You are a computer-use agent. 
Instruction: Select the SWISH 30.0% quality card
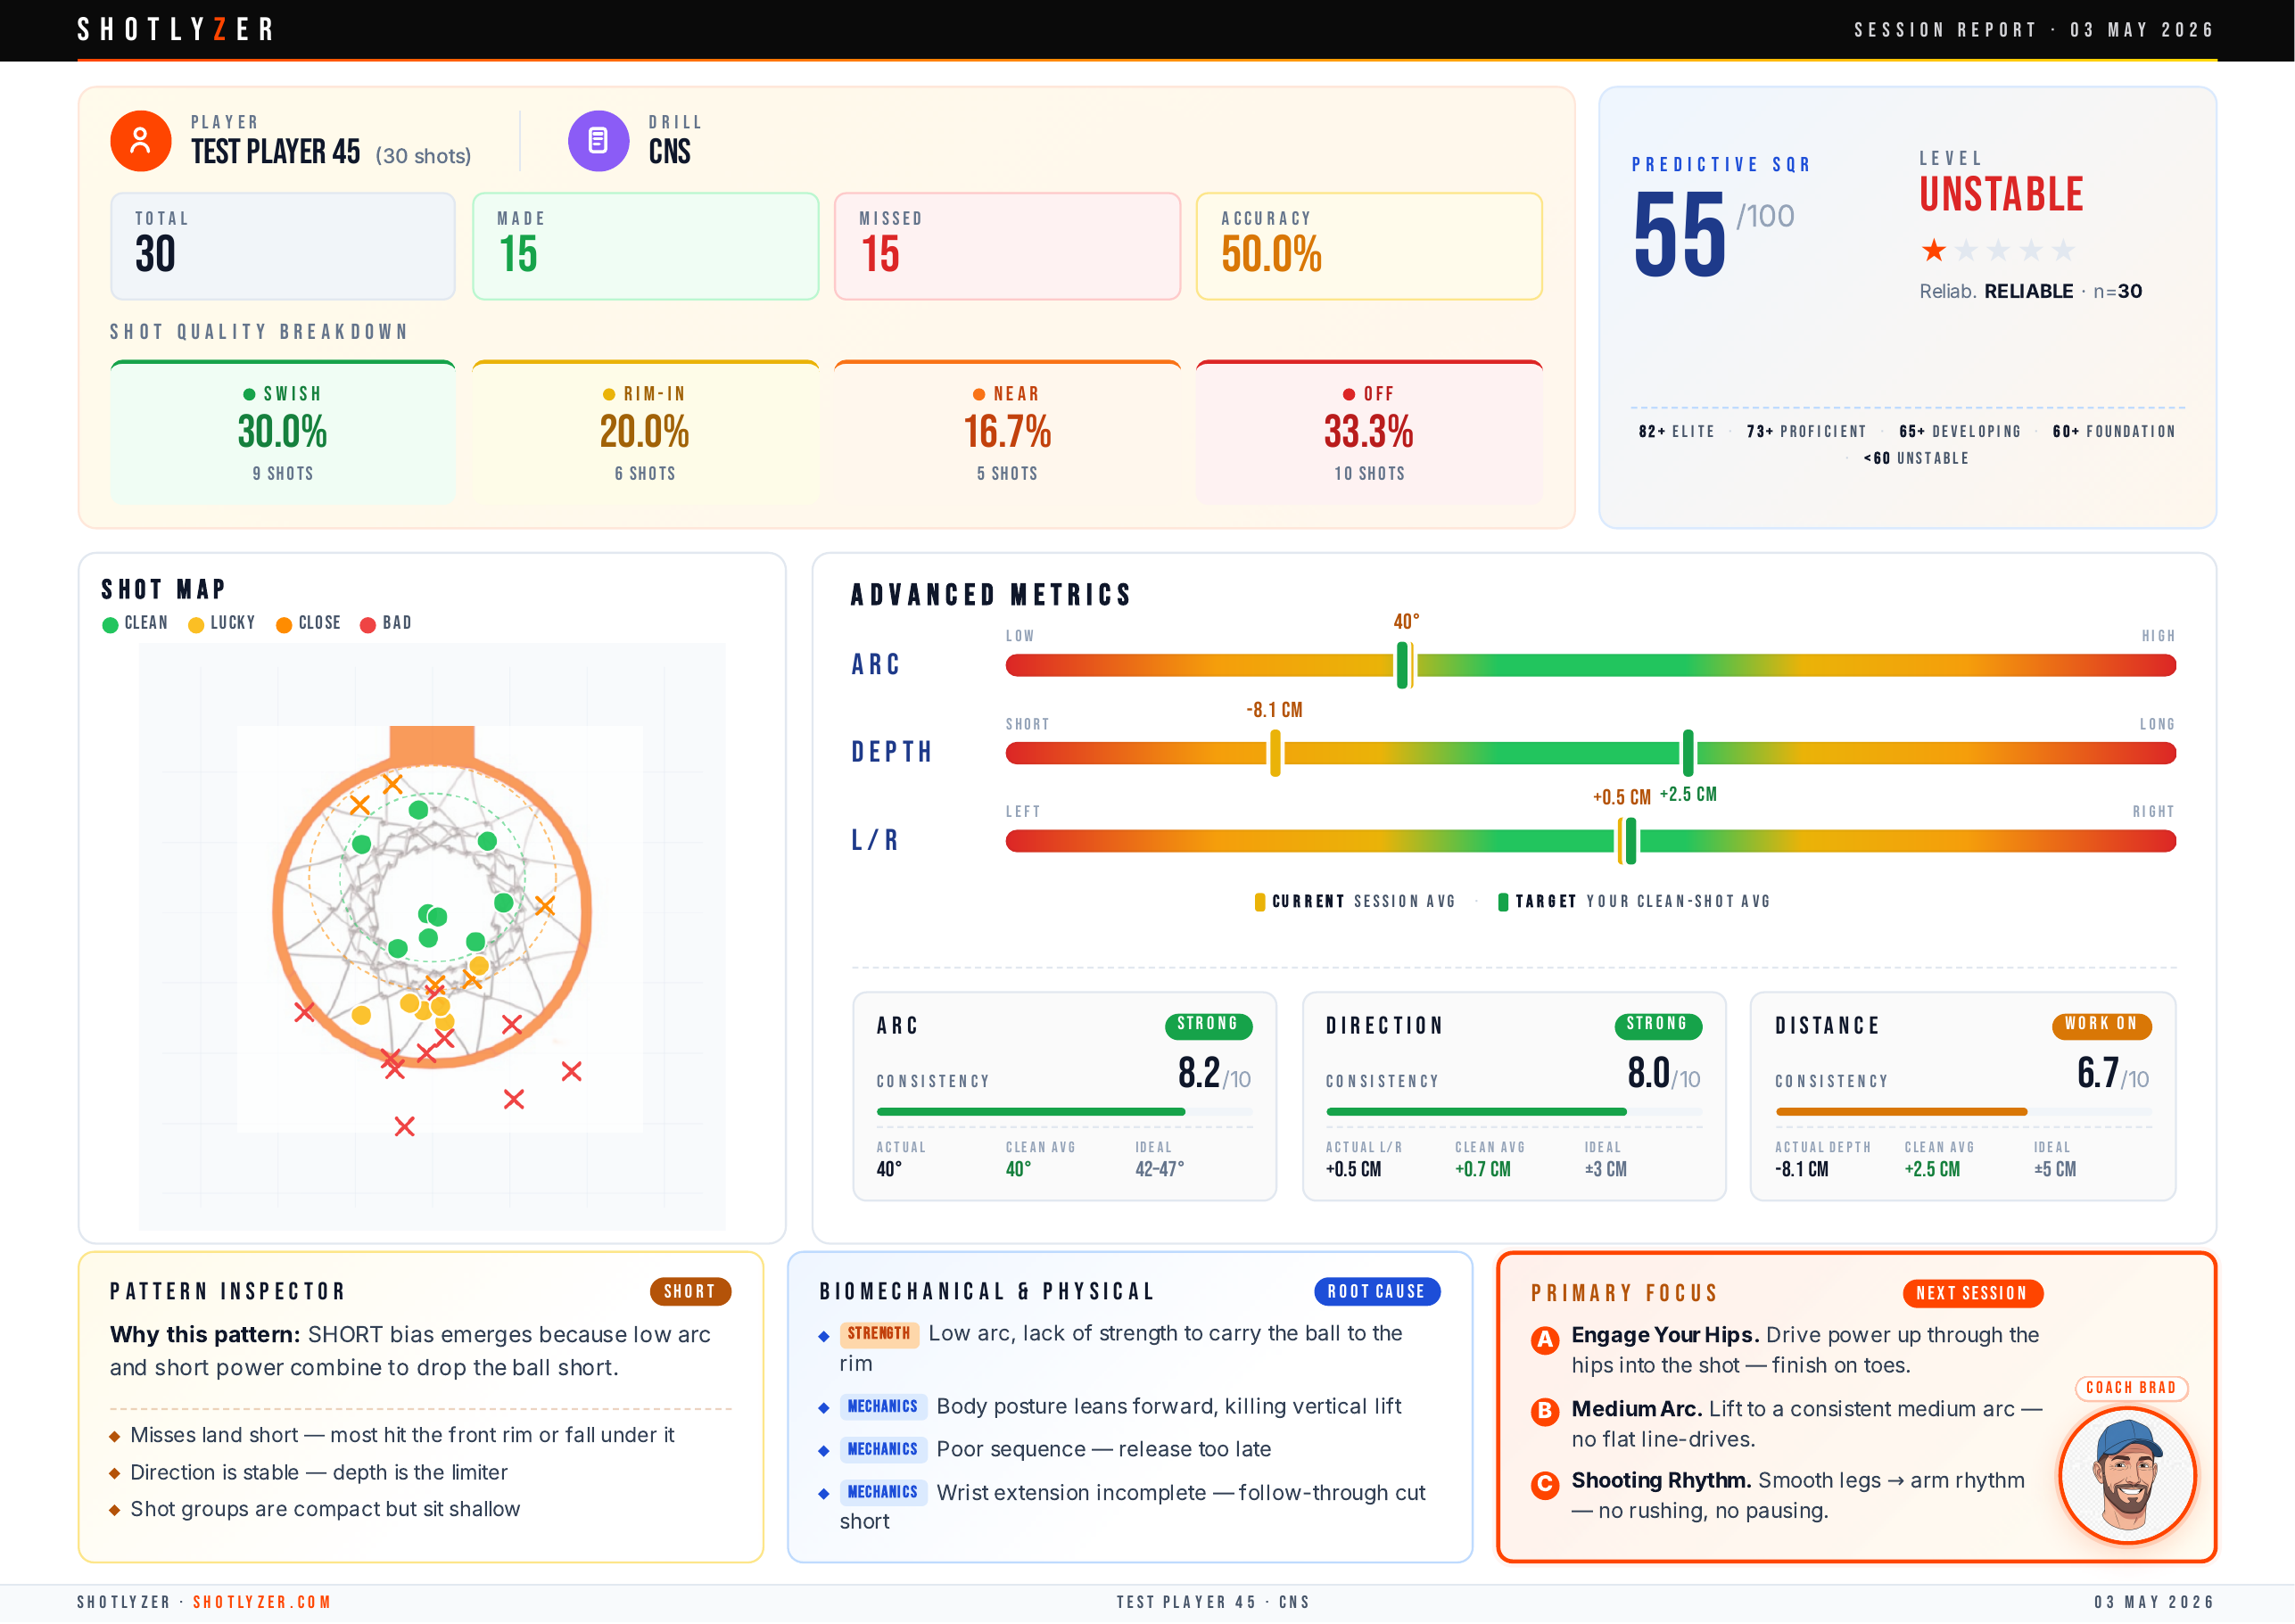[283, 432]
